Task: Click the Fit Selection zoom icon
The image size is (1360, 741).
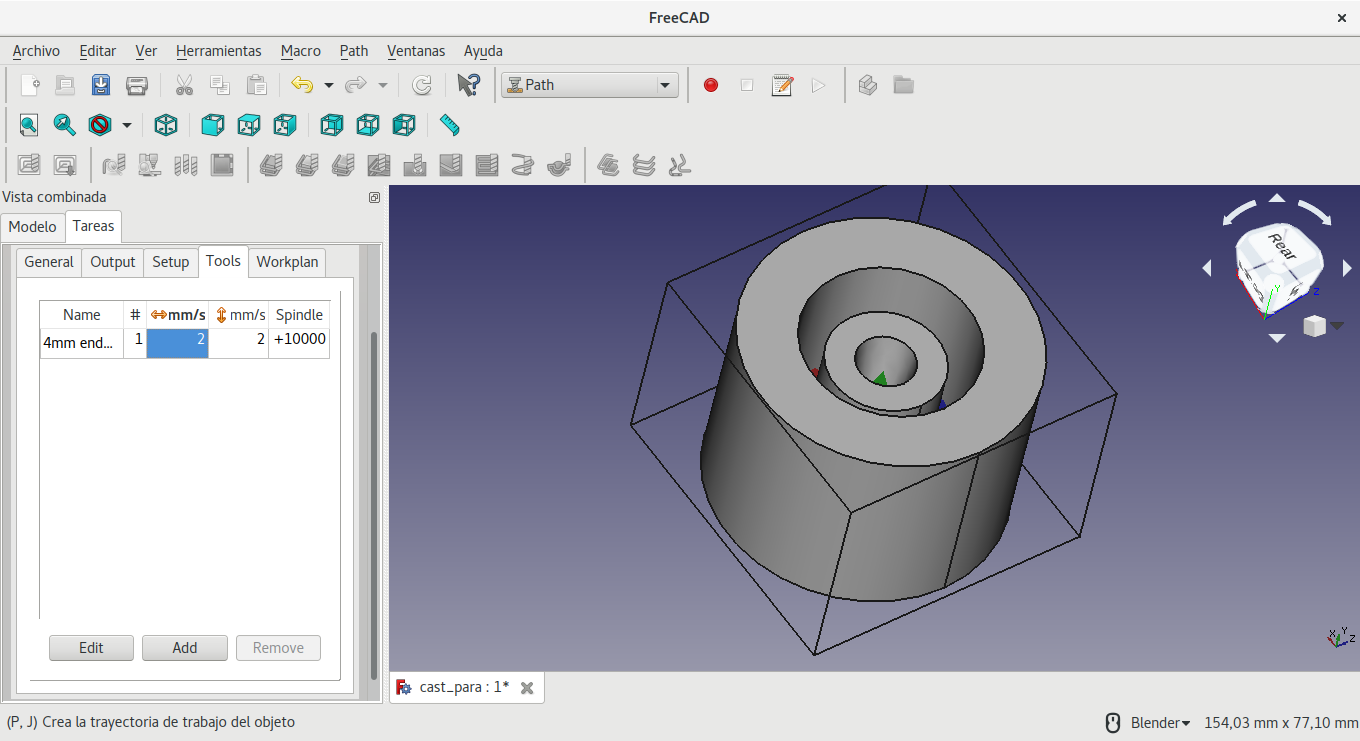Action: click(x=64, y=125)
